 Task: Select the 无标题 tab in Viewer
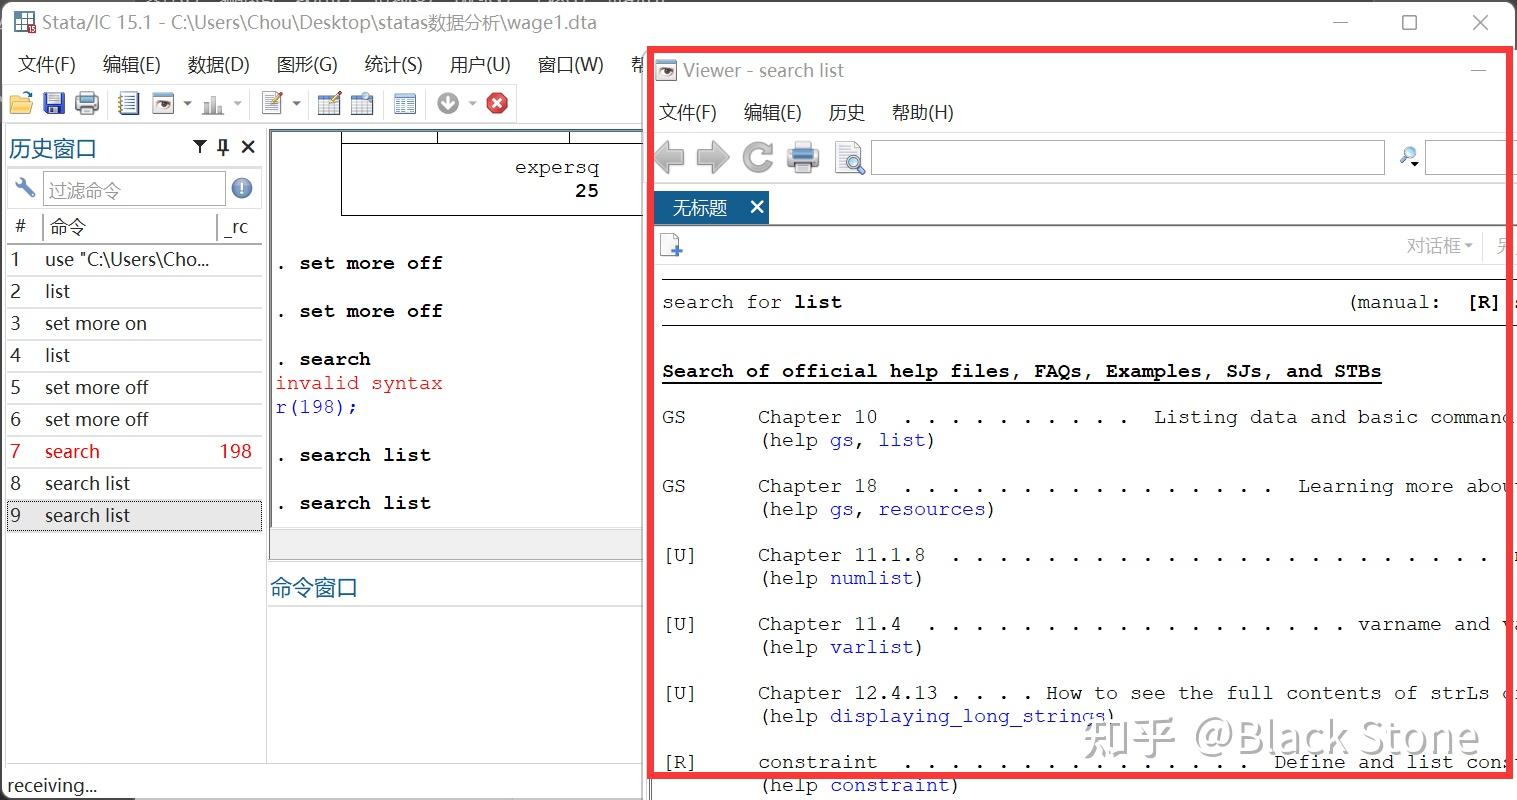click(x=711, y=208)
